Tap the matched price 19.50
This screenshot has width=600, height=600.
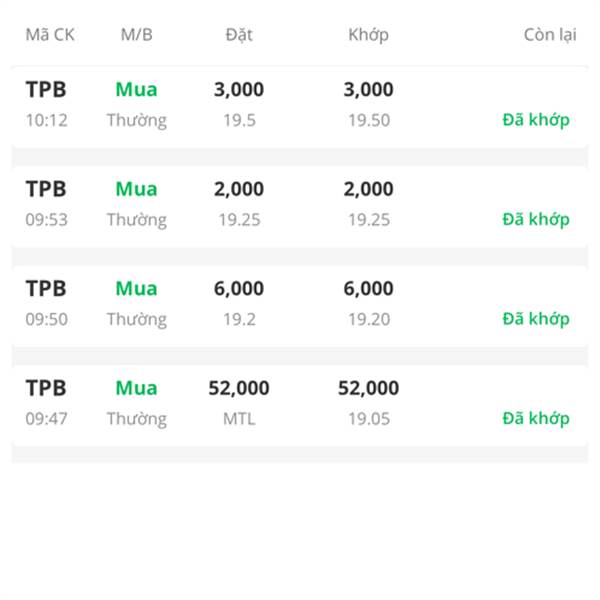(369, 121)
